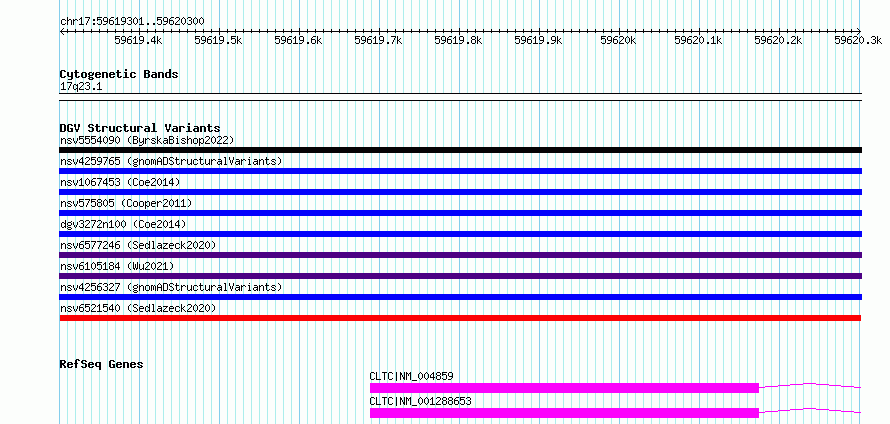
Task: Click the 59620.1k ruler tick label
Action: click(698, 40)
